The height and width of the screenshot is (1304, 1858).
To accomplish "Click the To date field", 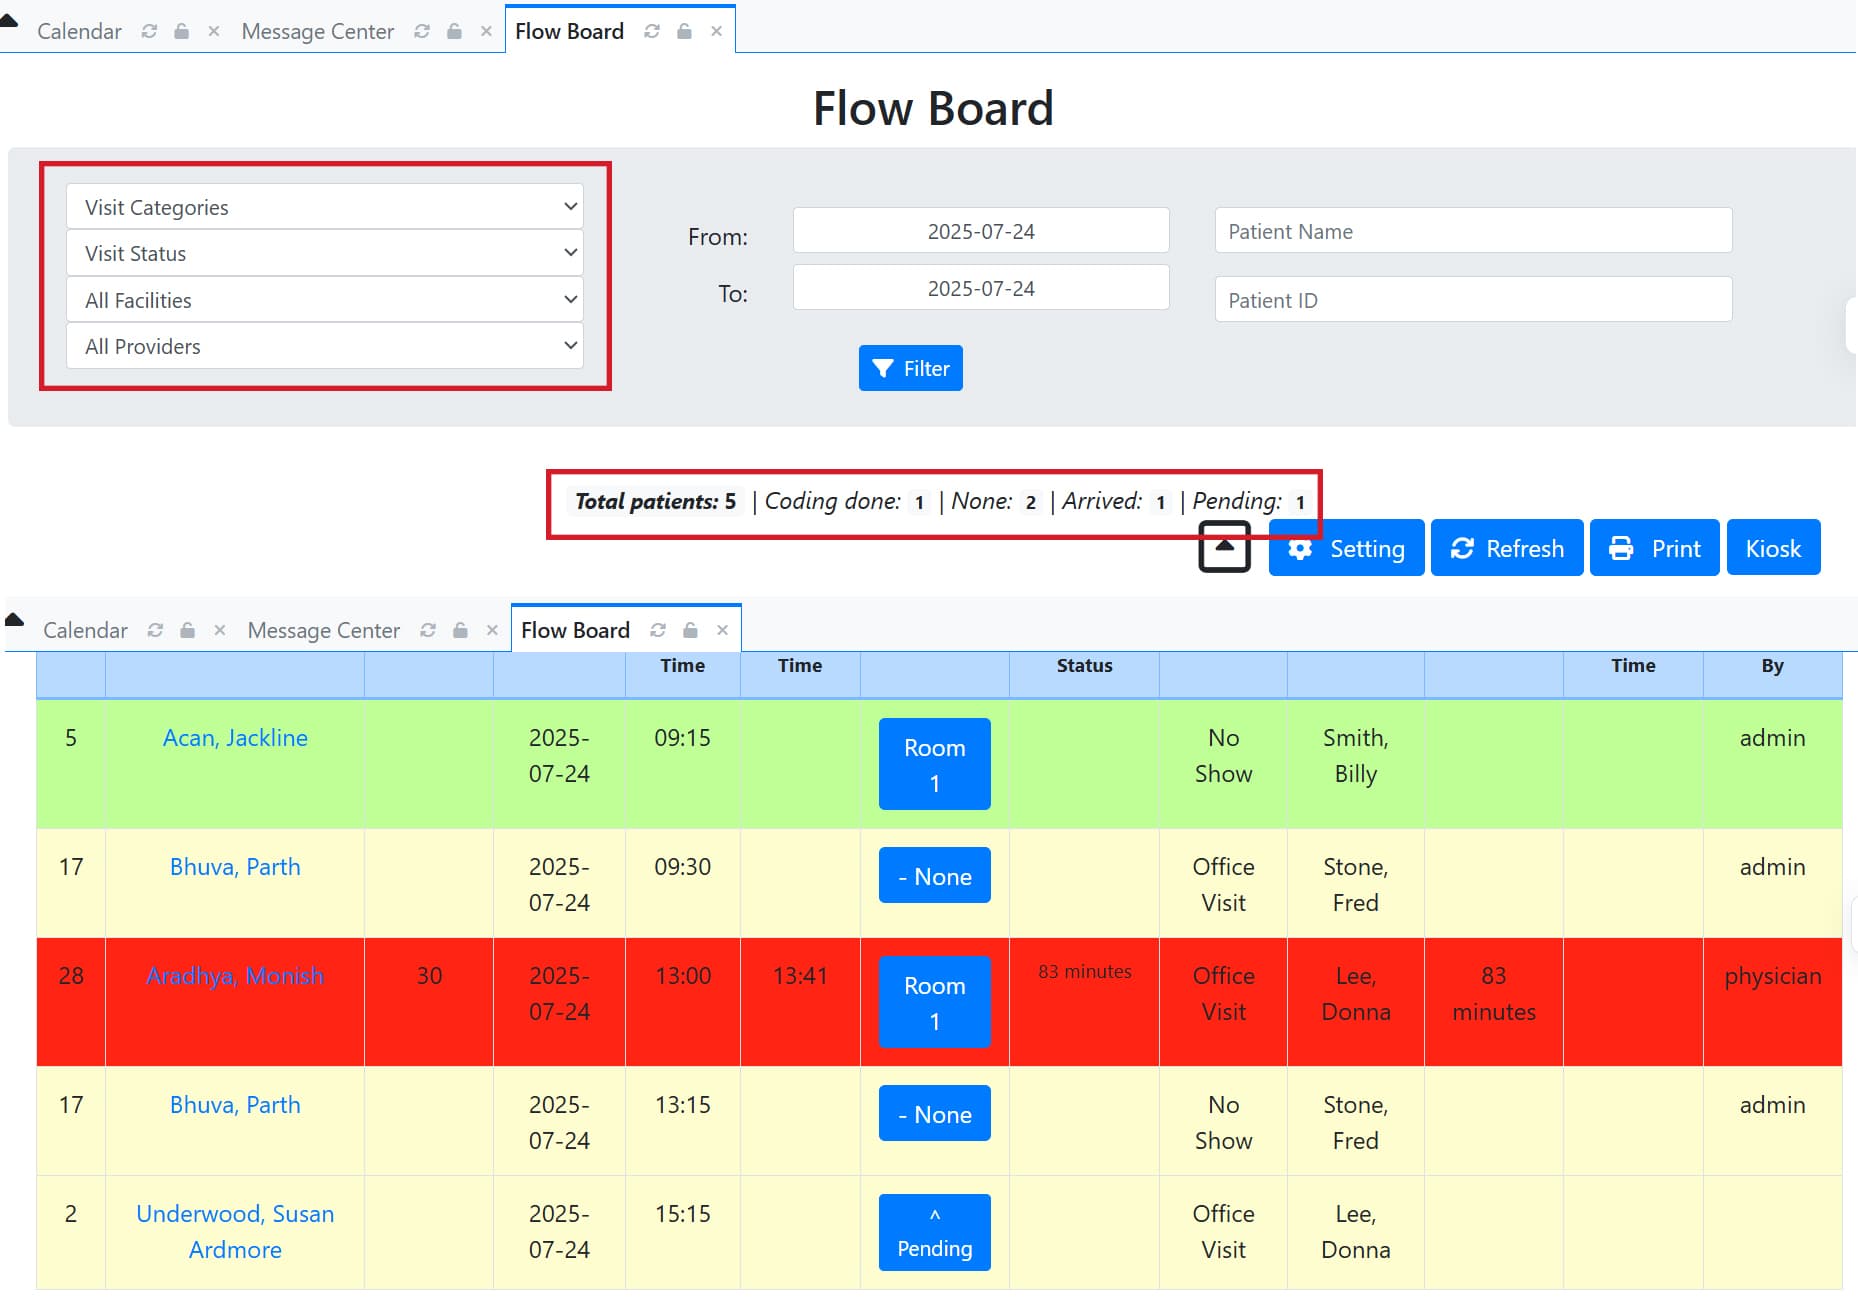I will [x=981, y=288].
